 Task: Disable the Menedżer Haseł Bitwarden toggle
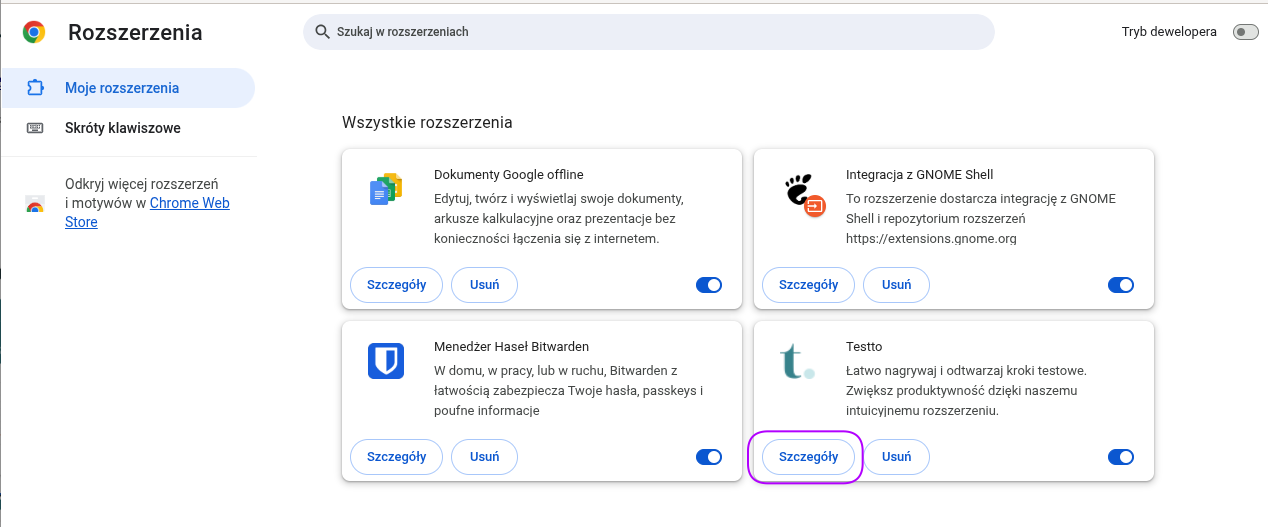pos(708,457)
